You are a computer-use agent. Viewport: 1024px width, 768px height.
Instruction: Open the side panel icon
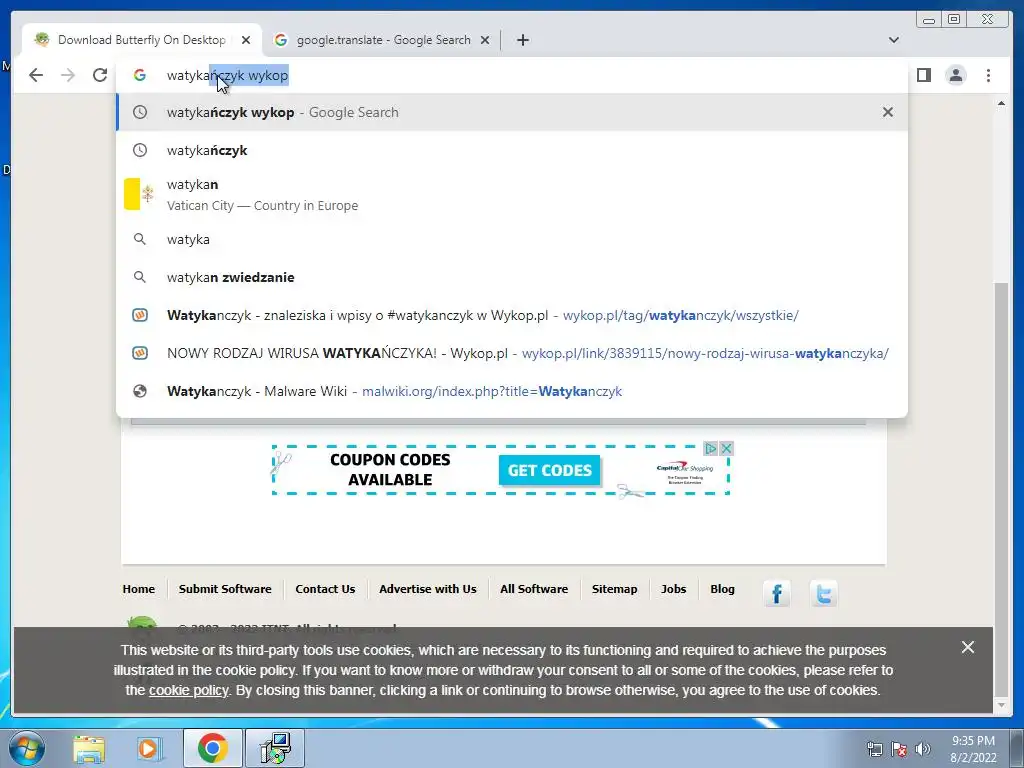point(923,75)
